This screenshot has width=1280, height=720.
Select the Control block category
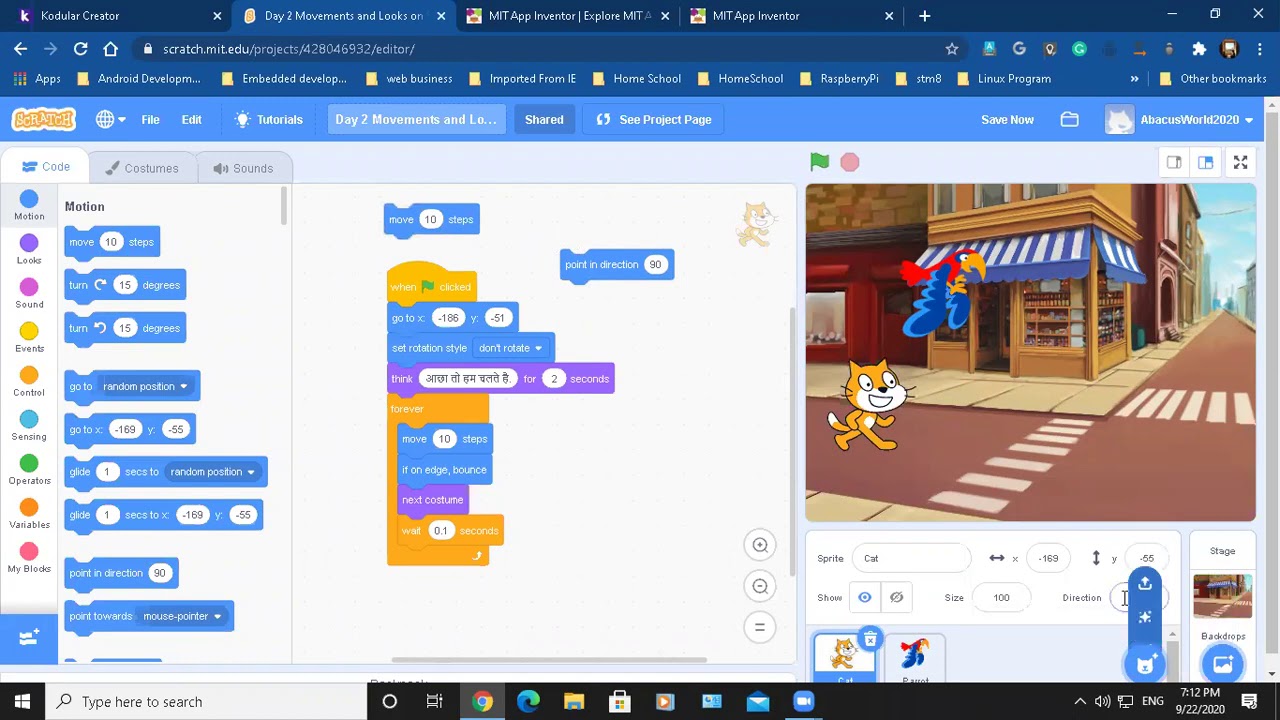pyautogui.click(x=29, y=381)
